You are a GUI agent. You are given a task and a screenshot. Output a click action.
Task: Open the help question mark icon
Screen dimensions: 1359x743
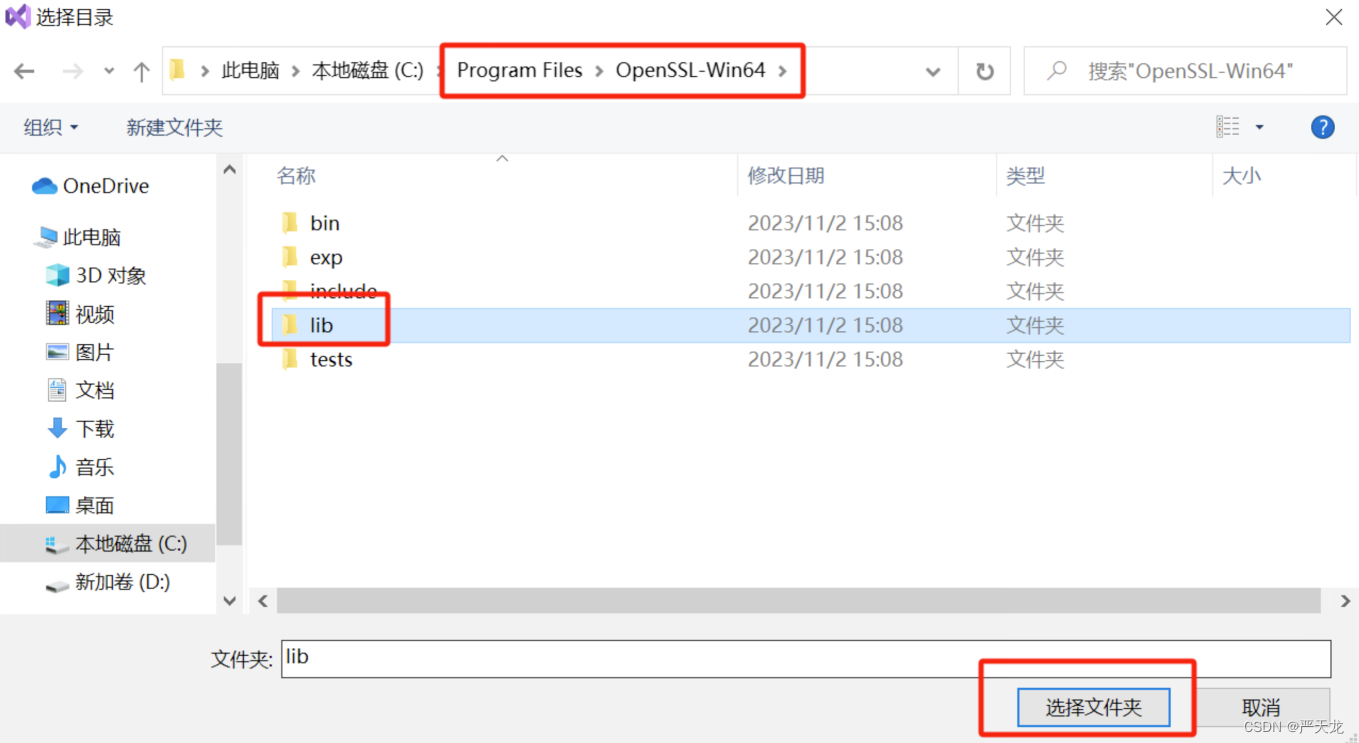(x=1322, y=127)
